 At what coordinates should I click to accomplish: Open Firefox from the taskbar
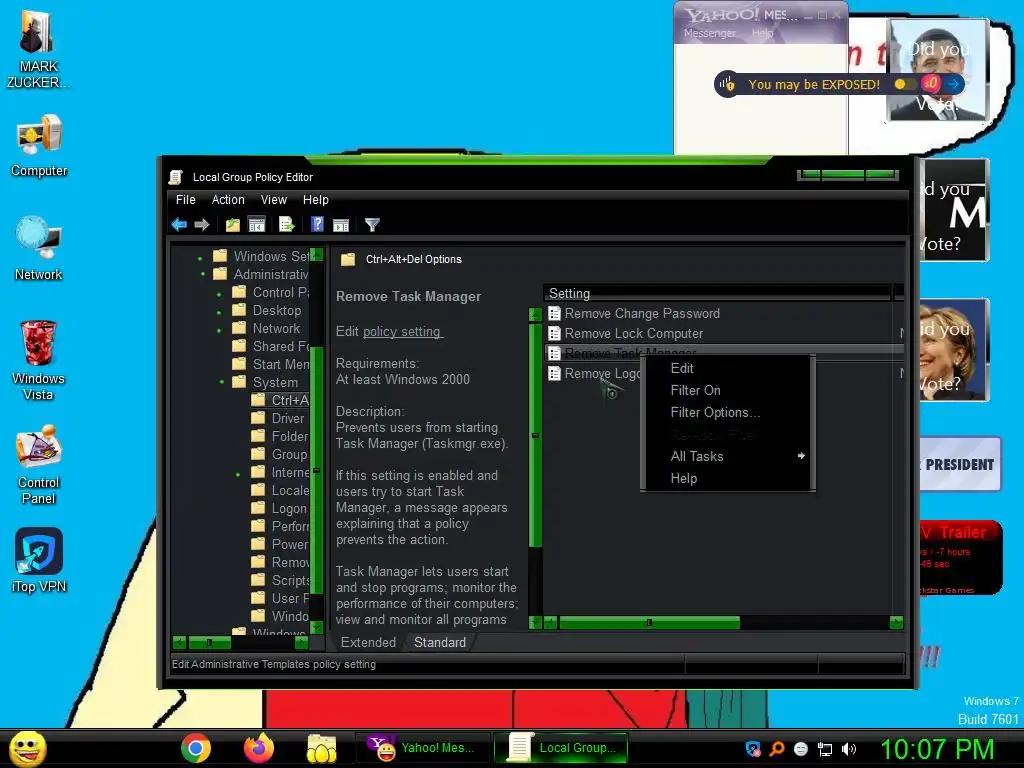tap(259, 748)
